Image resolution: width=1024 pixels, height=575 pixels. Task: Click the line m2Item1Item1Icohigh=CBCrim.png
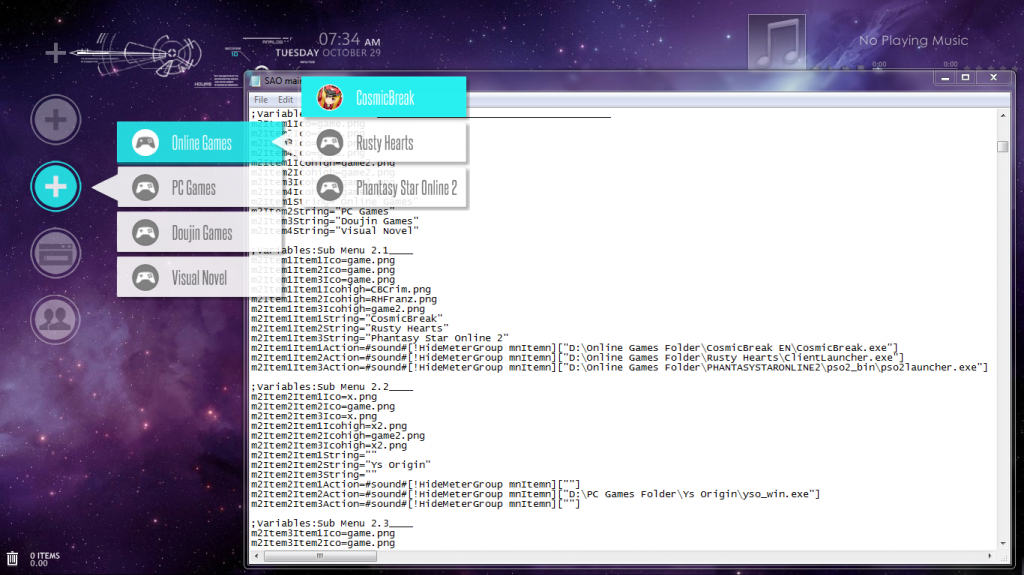(341, 289)
